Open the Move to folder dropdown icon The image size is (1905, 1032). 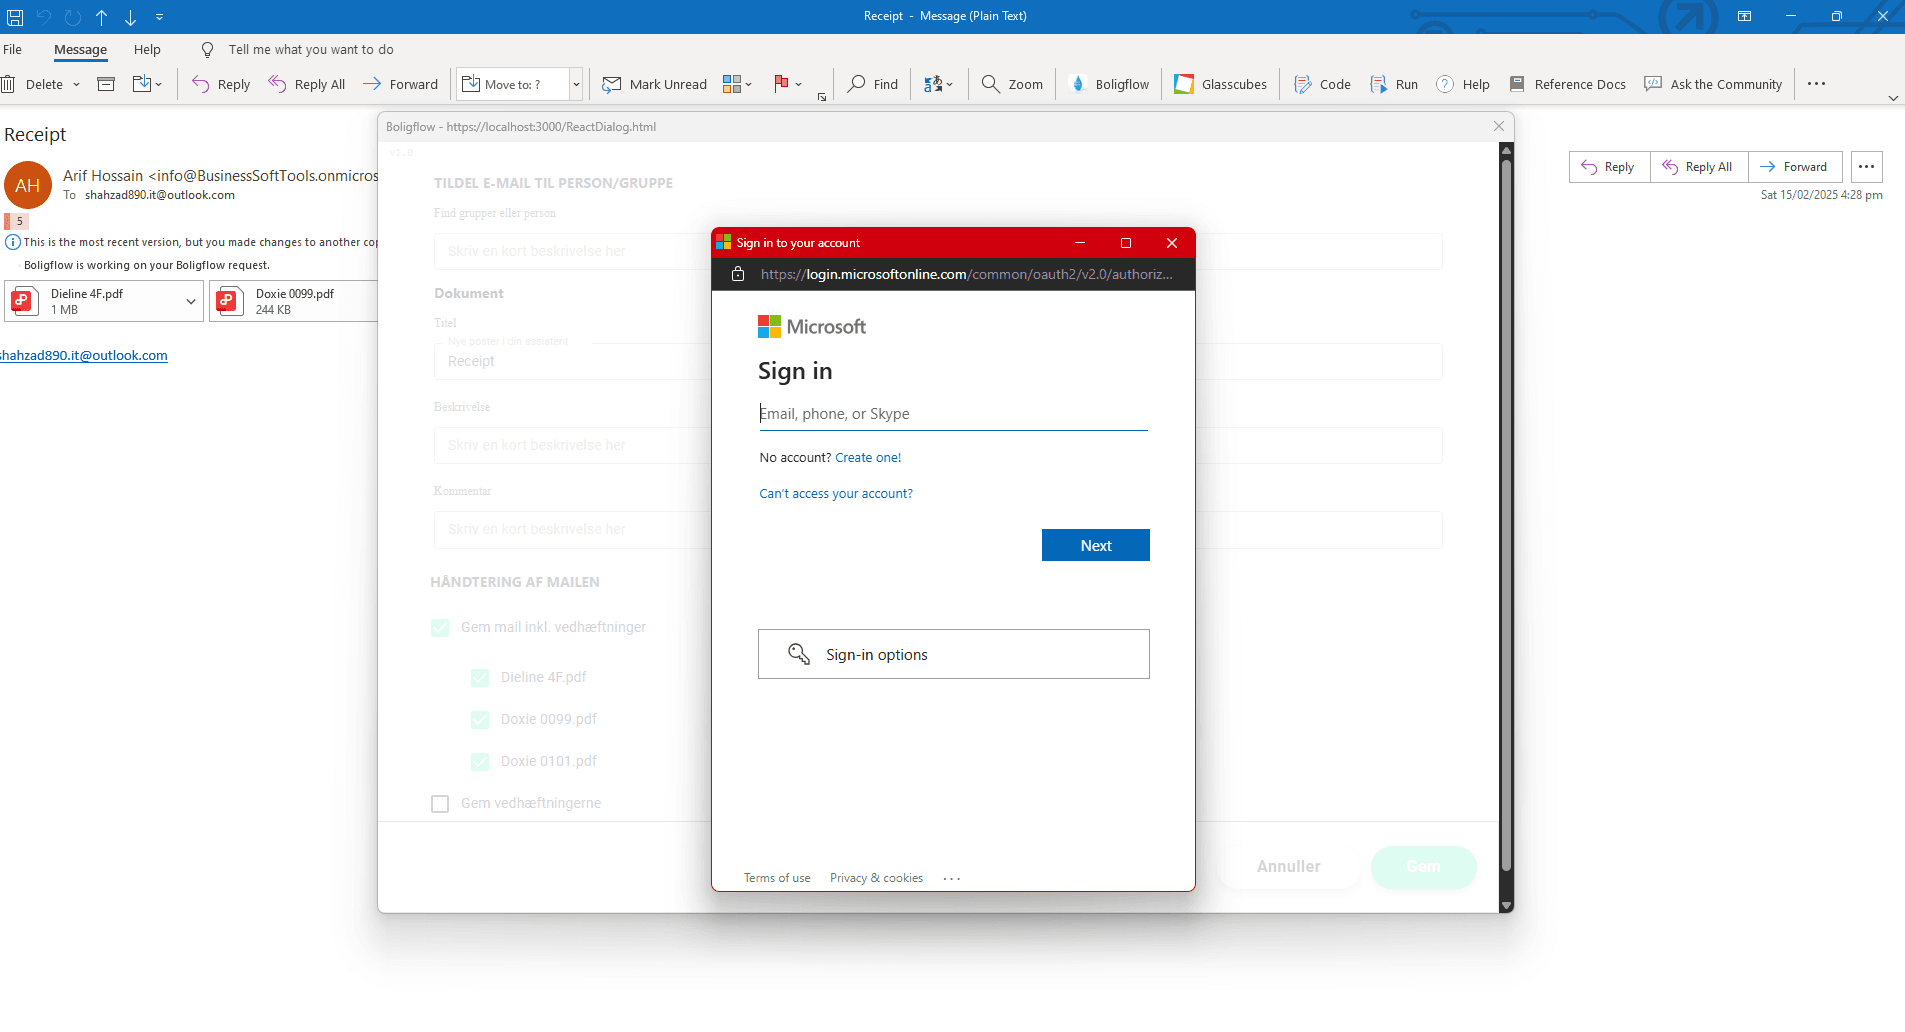click(147, 84)
